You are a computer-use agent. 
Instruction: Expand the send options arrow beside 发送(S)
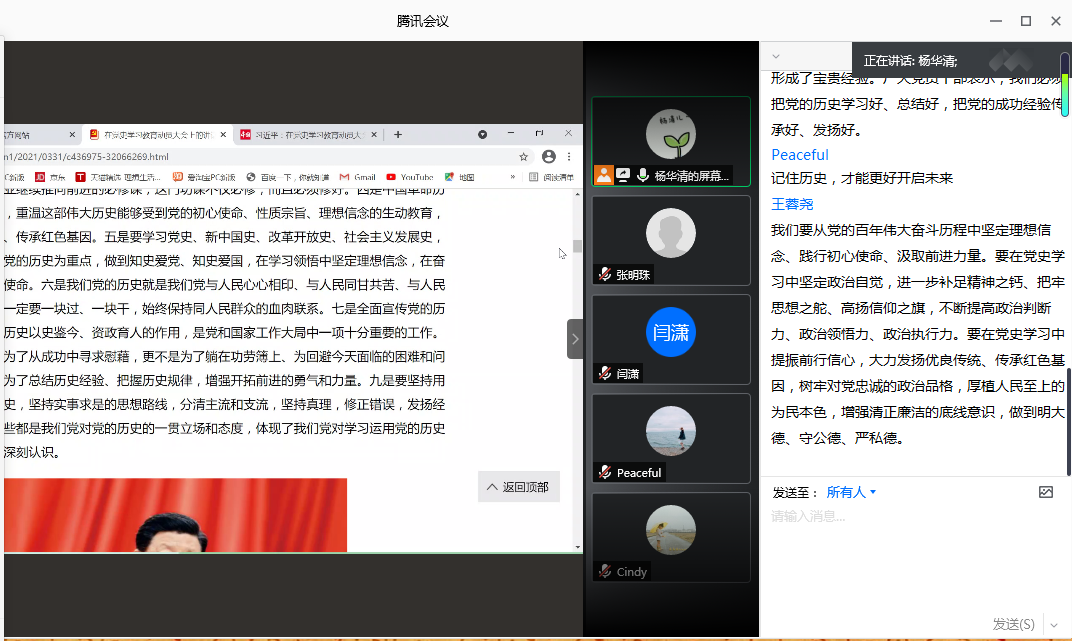[1053, 625]
